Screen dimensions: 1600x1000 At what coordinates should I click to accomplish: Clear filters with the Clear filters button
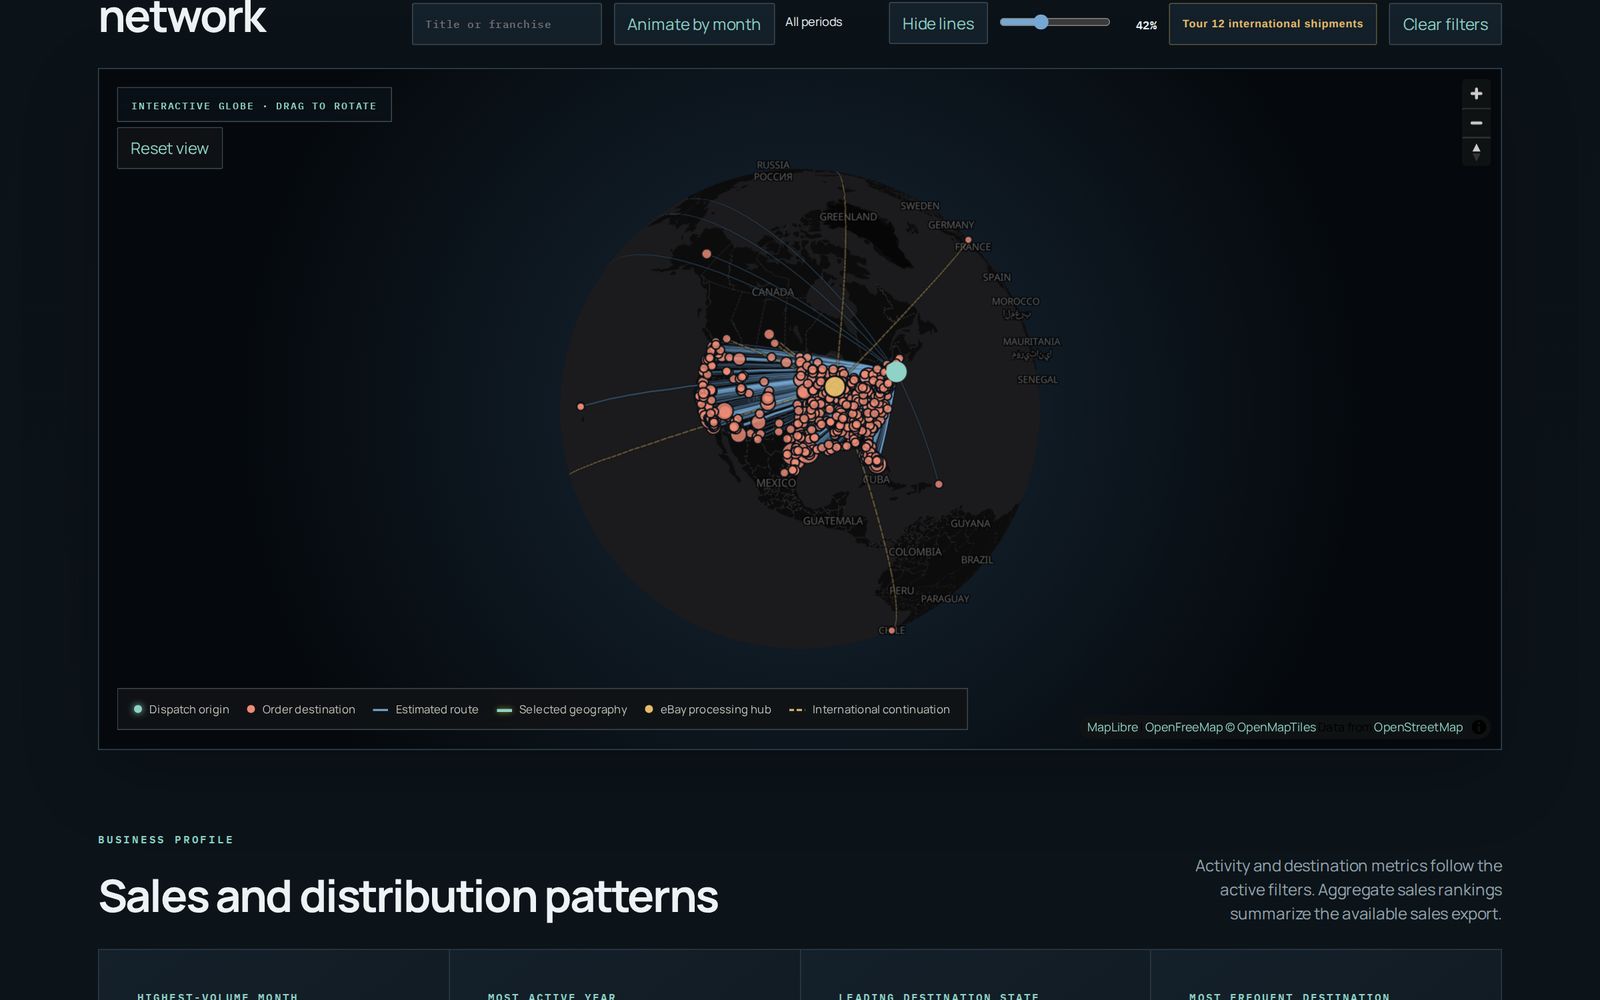pos(1445,24)
